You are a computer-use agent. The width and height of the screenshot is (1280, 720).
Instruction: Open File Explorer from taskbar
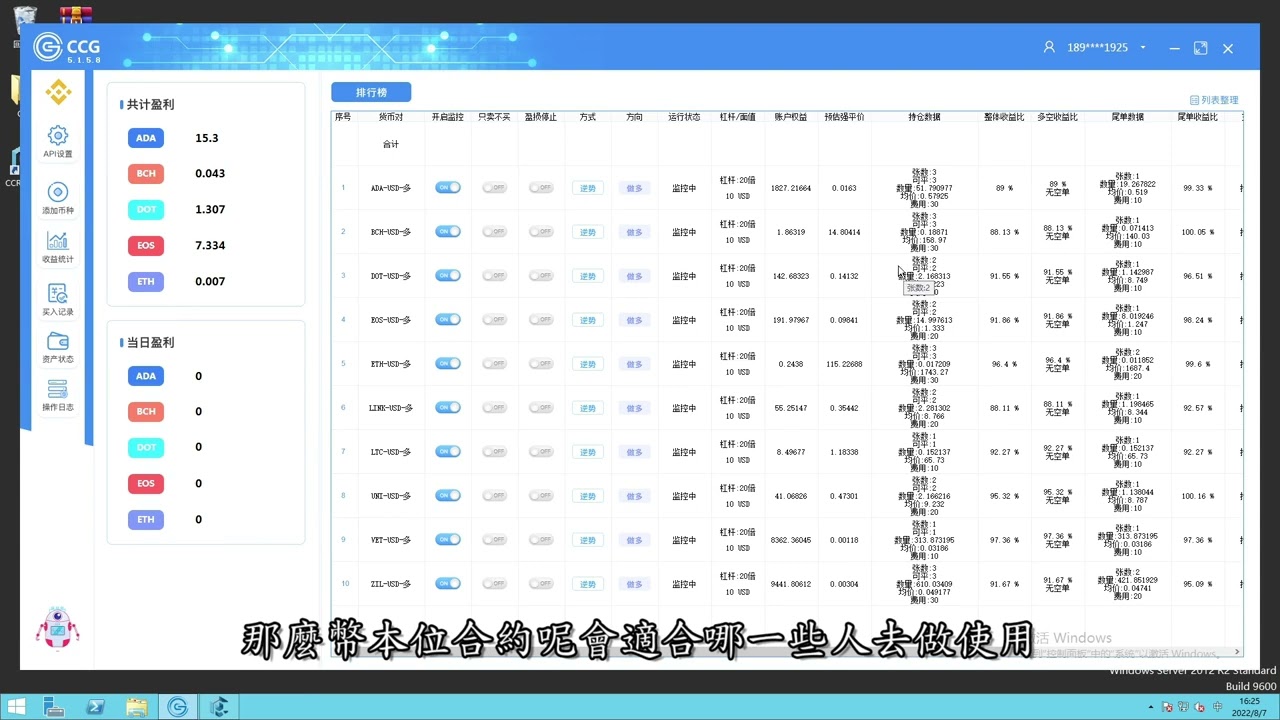[x=137, y=707]
